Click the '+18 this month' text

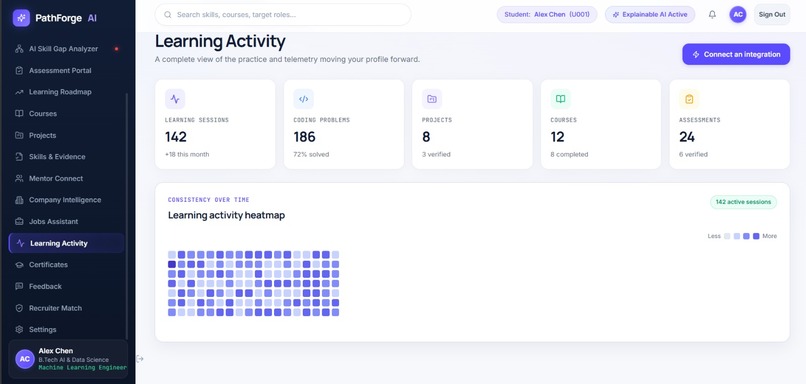(187, 154)
